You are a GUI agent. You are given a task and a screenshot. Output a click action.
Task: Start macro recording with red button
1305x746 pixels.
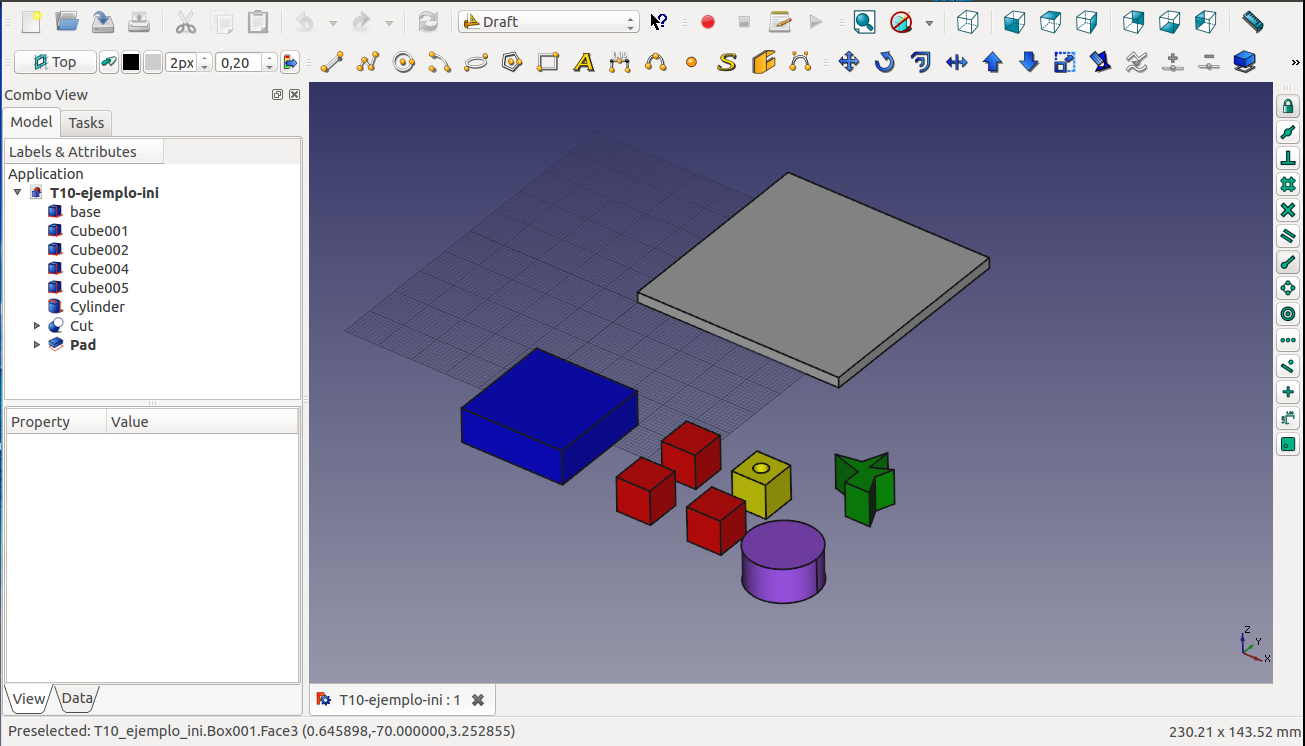[708, 21]
